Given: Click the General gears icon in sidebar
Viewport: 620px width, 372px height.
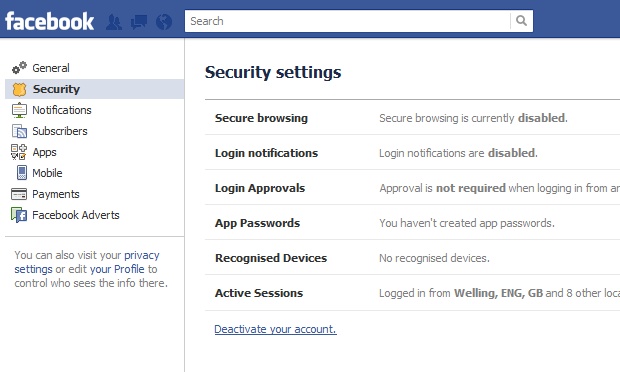Looking at the screenshot, I should click(19, 68).
